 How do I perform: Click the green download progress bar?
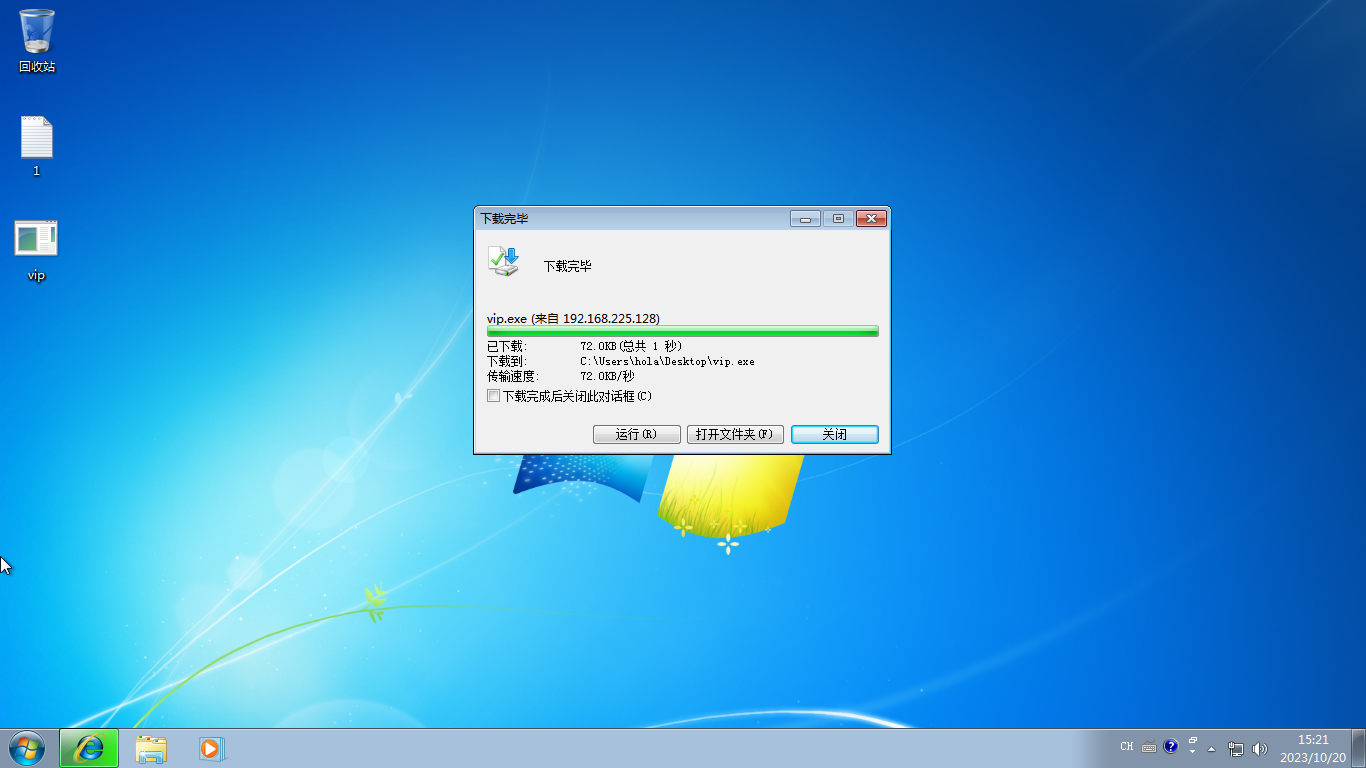tap(683, 330)
